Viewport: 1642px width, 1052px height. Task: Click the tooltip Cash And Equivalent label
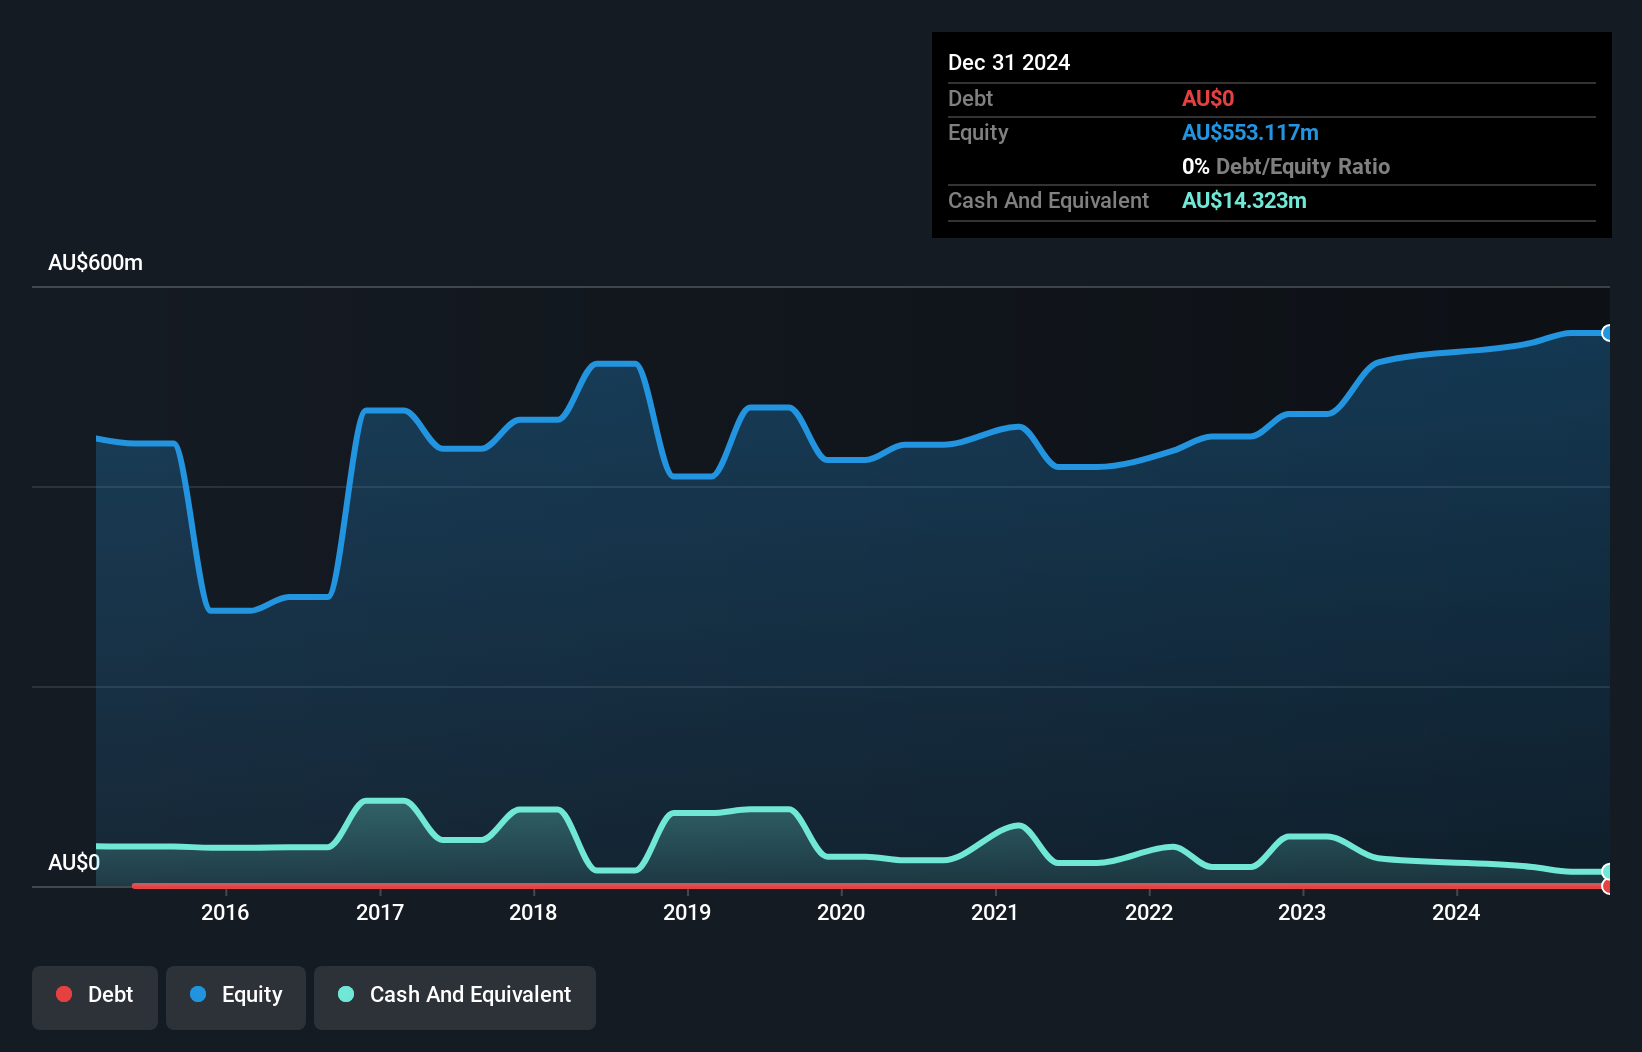point(1048,200)
